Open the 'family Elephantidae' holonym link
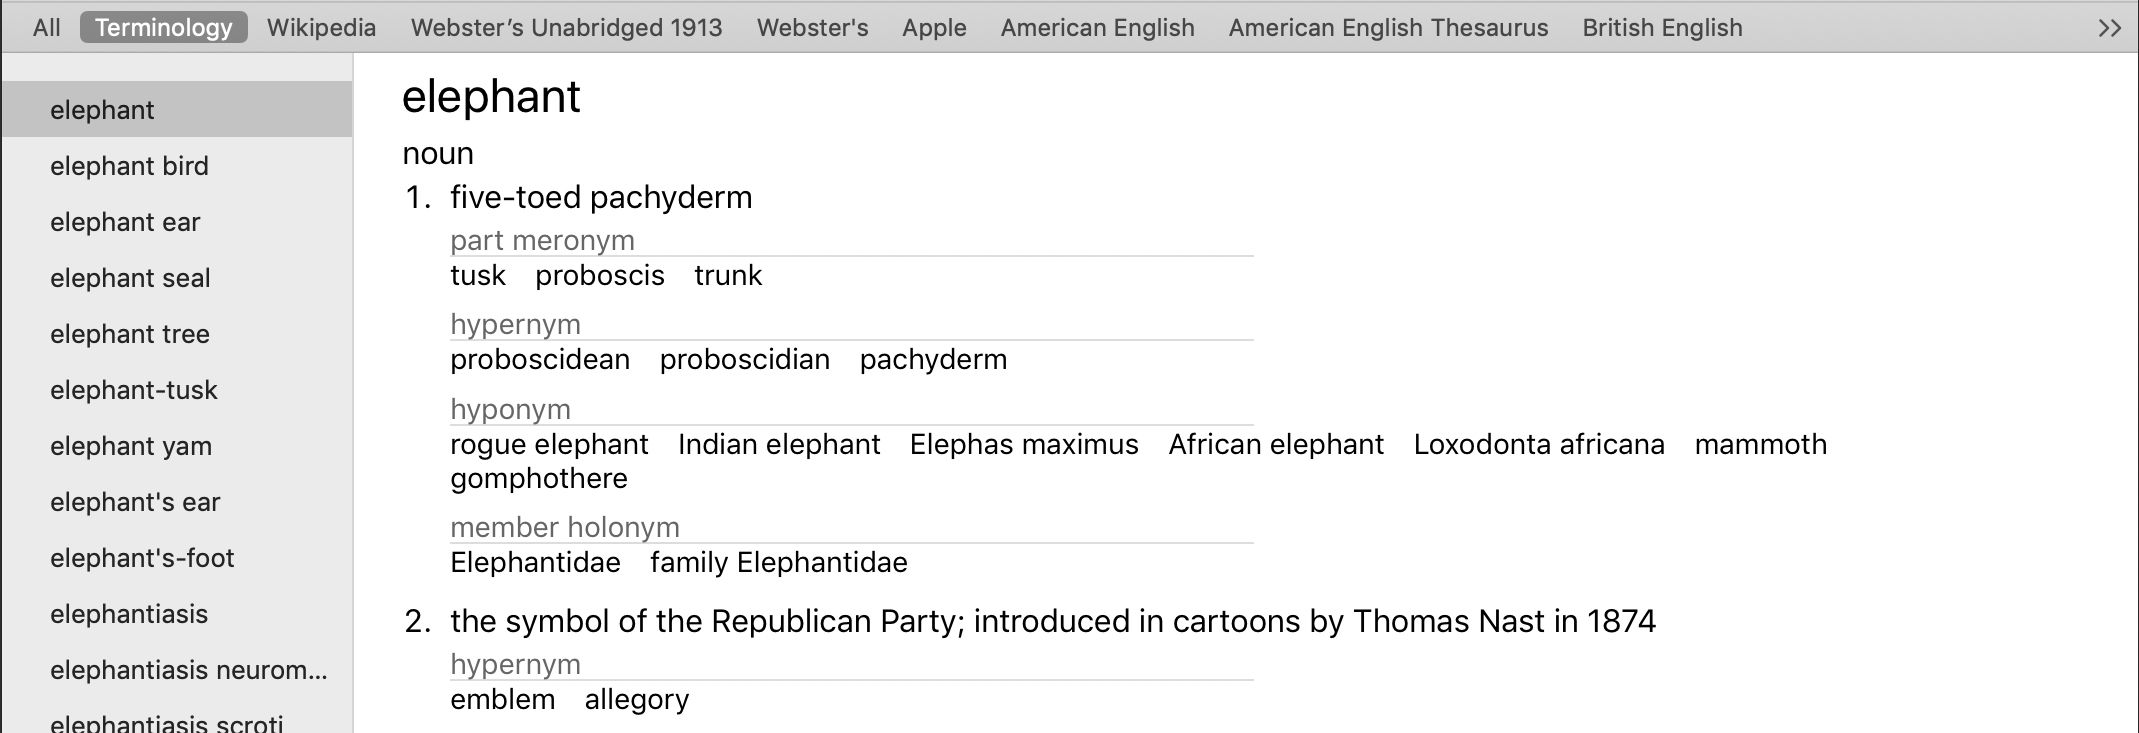The height and width of the screenshot is (733, 2139). [778, 563]
